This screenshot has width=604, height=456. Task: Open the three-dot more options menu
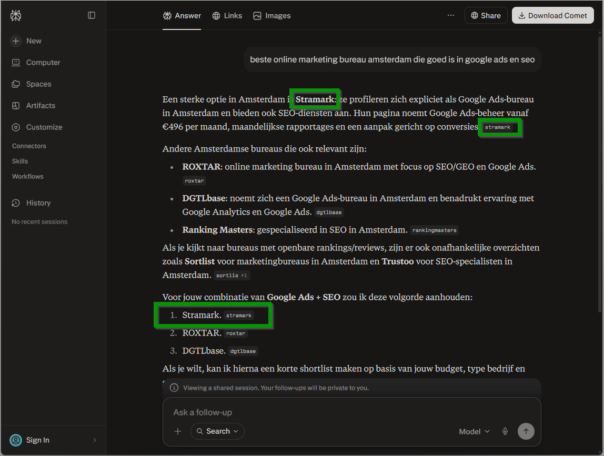451,15
